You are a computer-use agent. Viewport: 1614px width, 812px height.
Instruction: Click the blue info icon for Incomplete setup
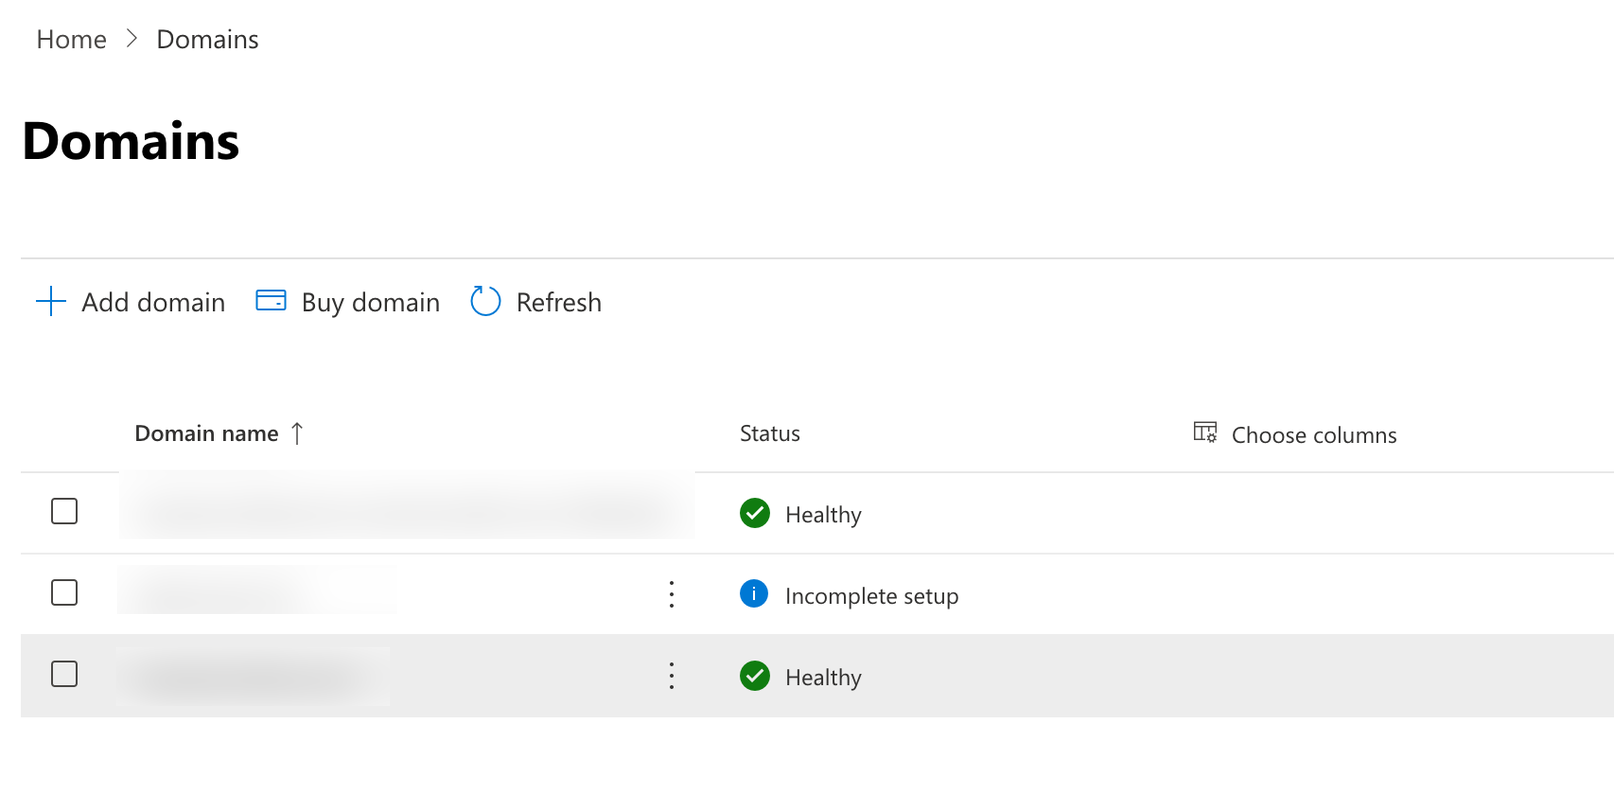point(754,594)
